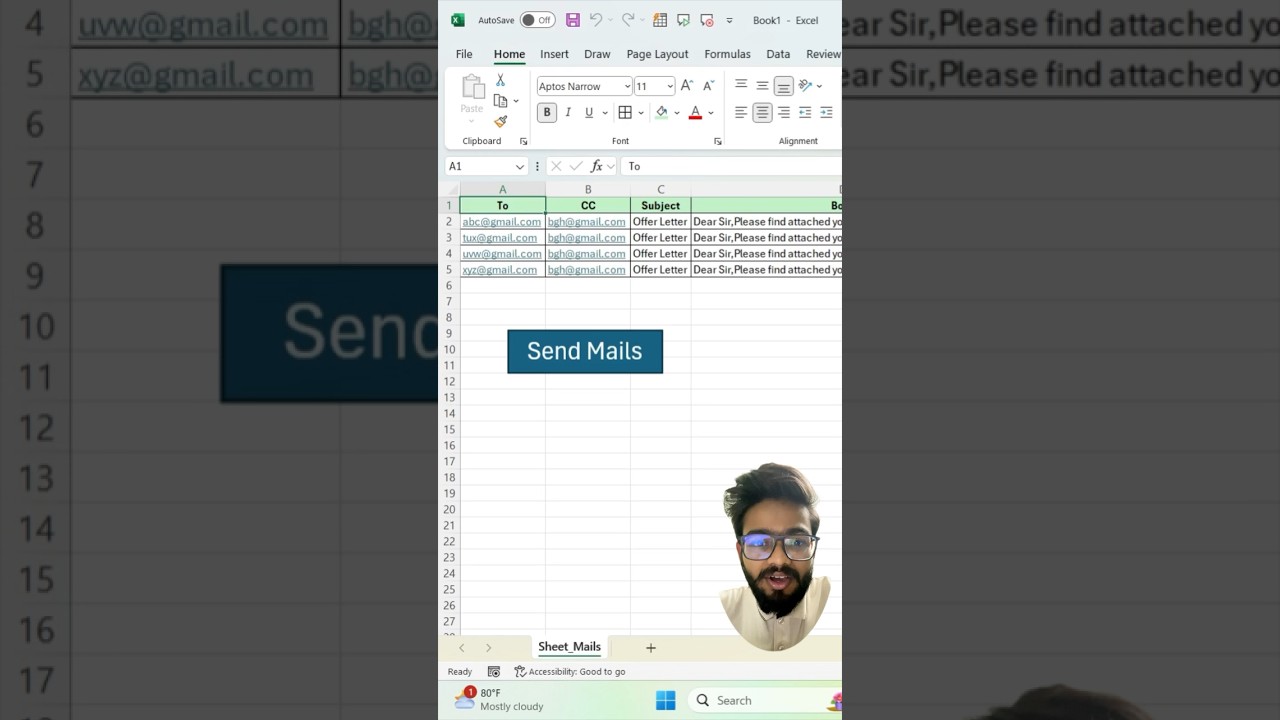1280x720 pixels.
Task: Click formula bar containing To
Action: pos(731,166)
